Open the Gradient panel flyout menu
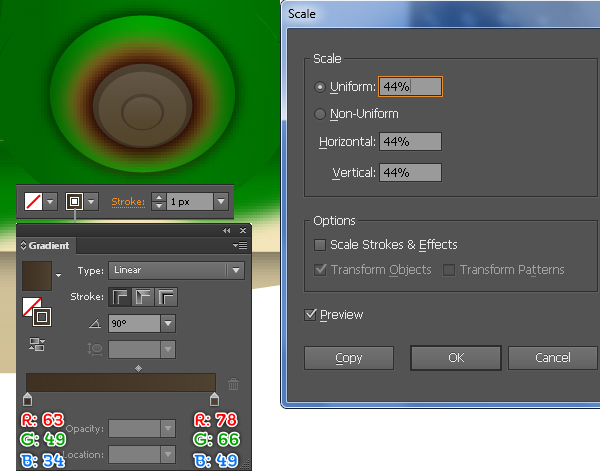Screen dimensions: 600x474 (240, 245)
